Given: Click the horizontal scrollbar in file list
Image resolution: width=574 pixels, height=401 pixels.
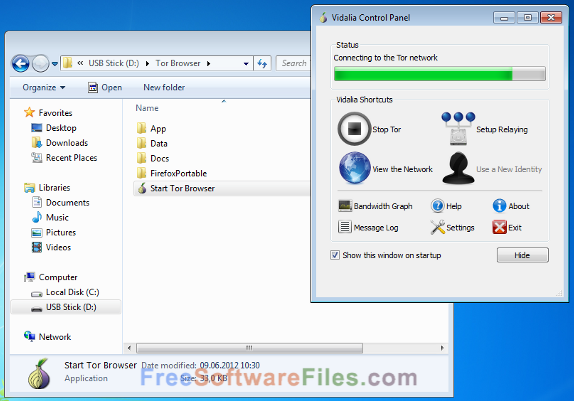Looking at the screenshot, I should 249,348.
